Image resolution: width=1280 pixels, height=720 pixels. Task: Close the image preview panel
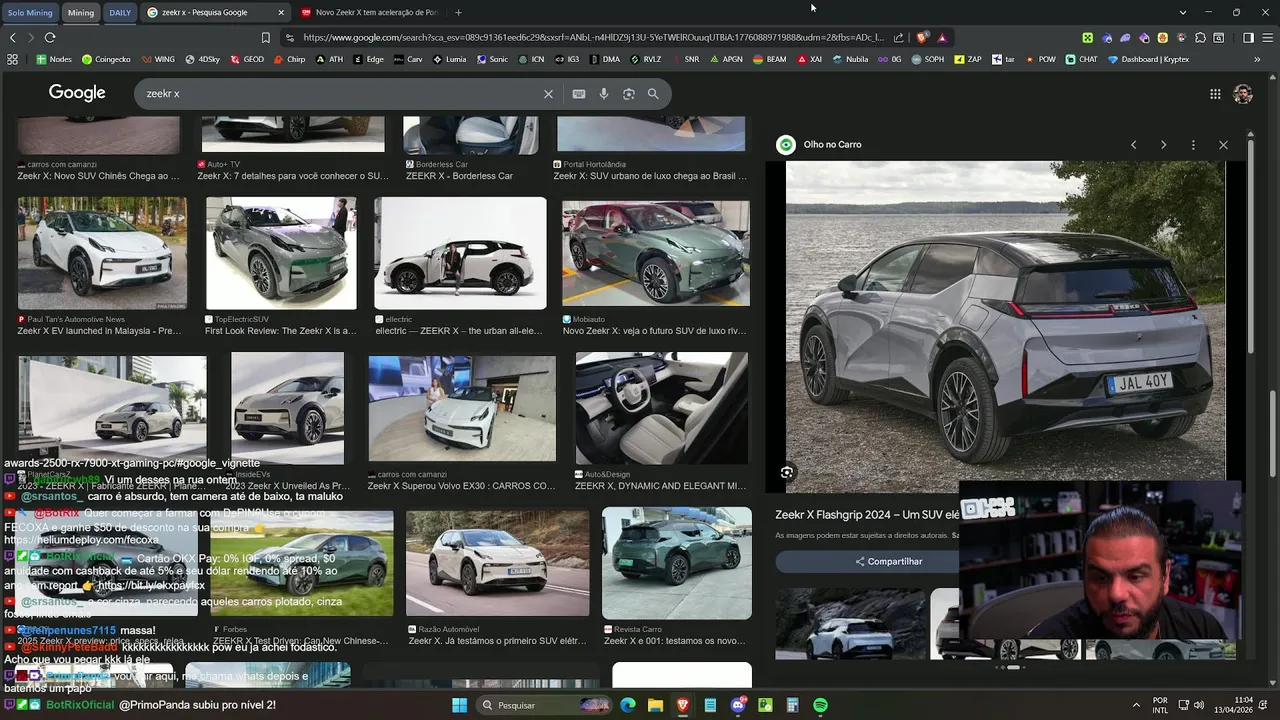(x=1223, y=145)
